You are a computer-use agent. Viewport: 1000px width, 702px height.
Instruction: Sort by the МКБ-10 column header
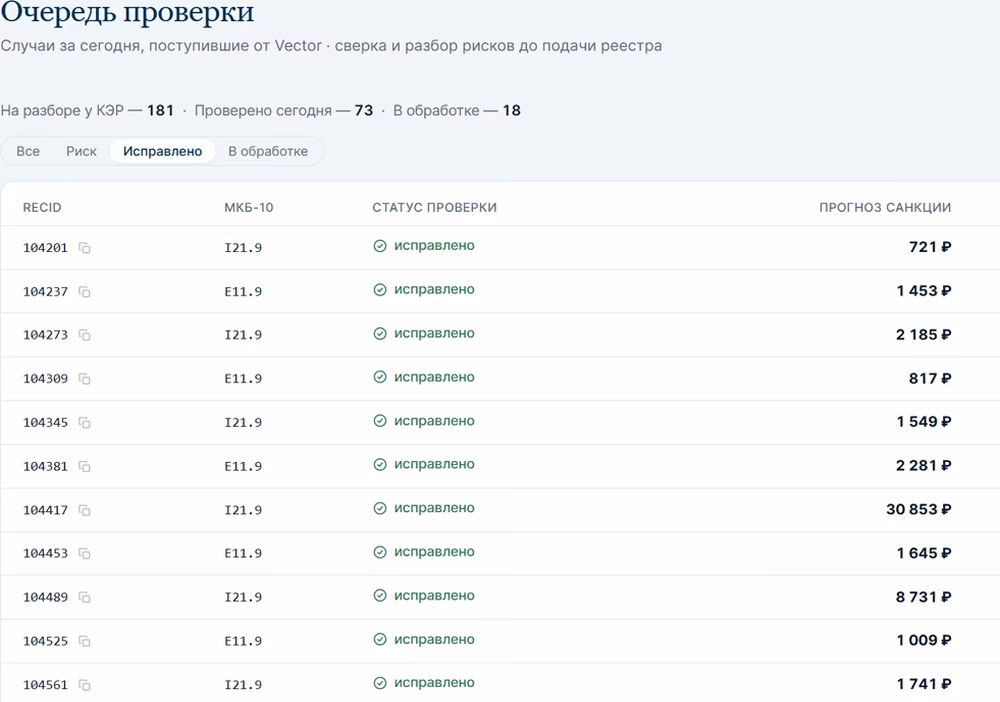coord(249,208)
